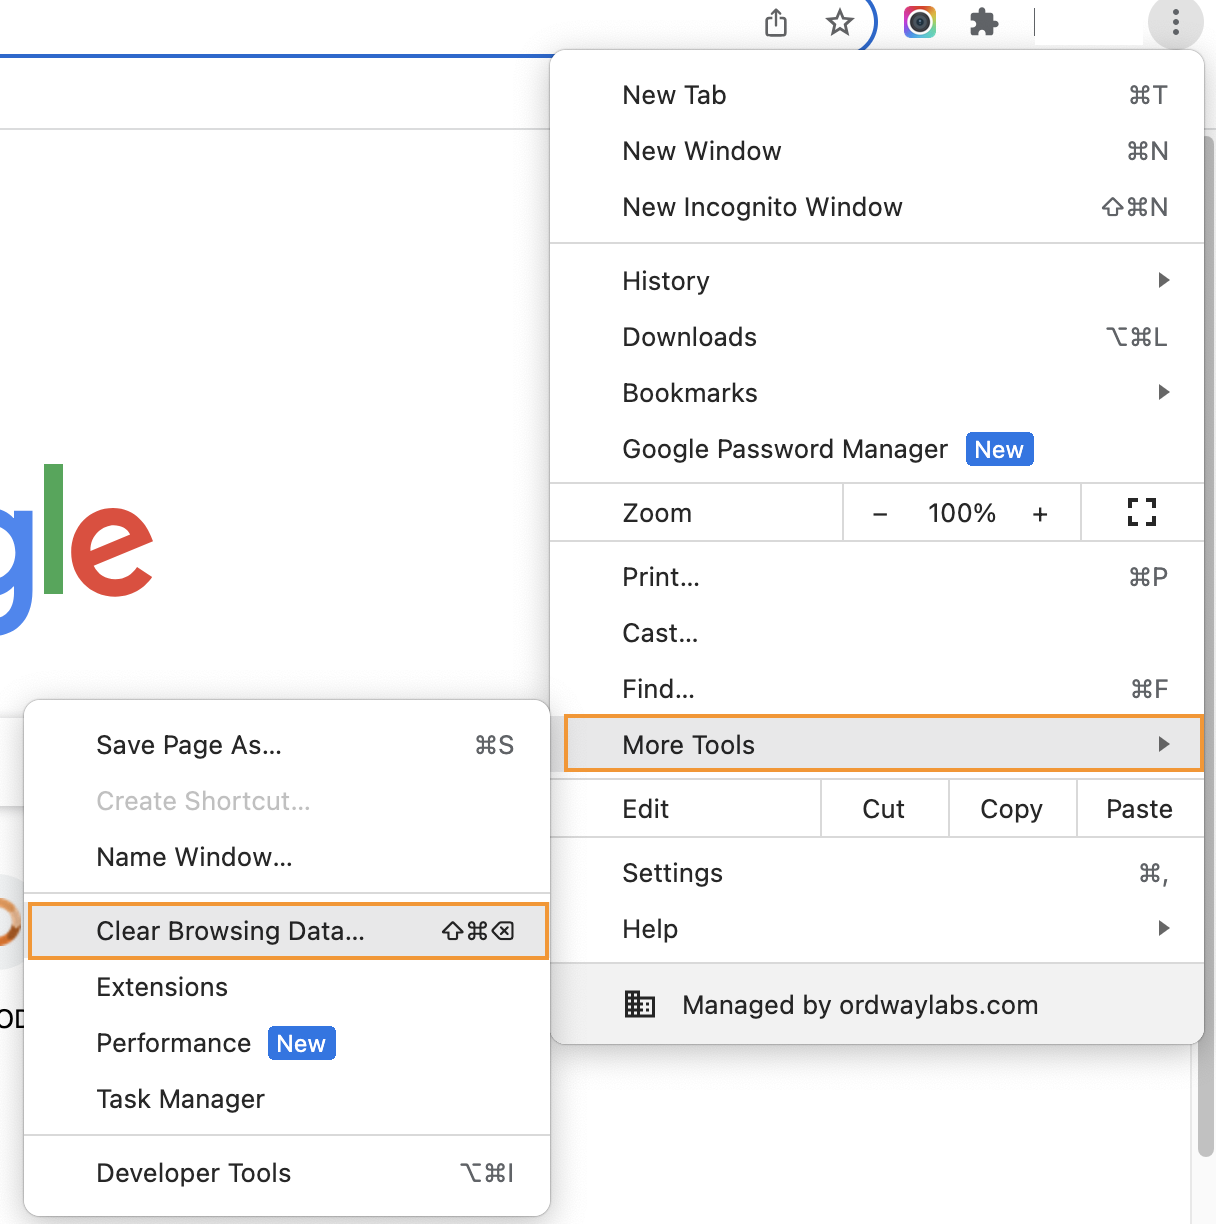This screenshot has height=1224, width=1216.
Task: Choose Print from the menu
Action: pos(876,577)
